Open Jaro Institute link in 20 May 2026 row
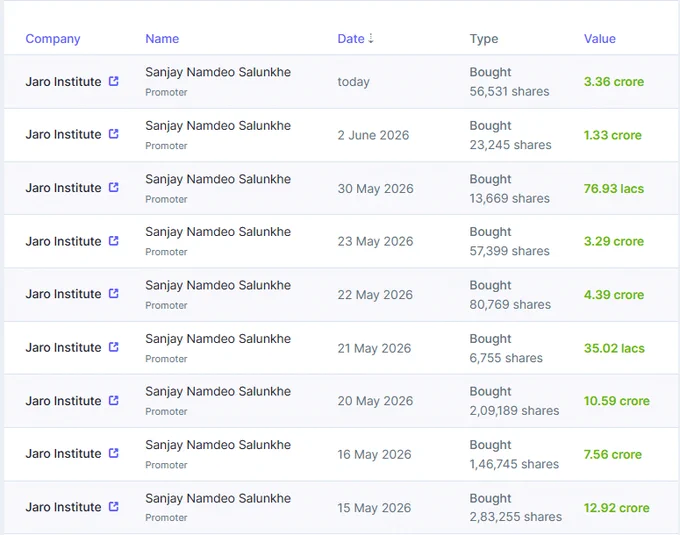 coord(63,401)
